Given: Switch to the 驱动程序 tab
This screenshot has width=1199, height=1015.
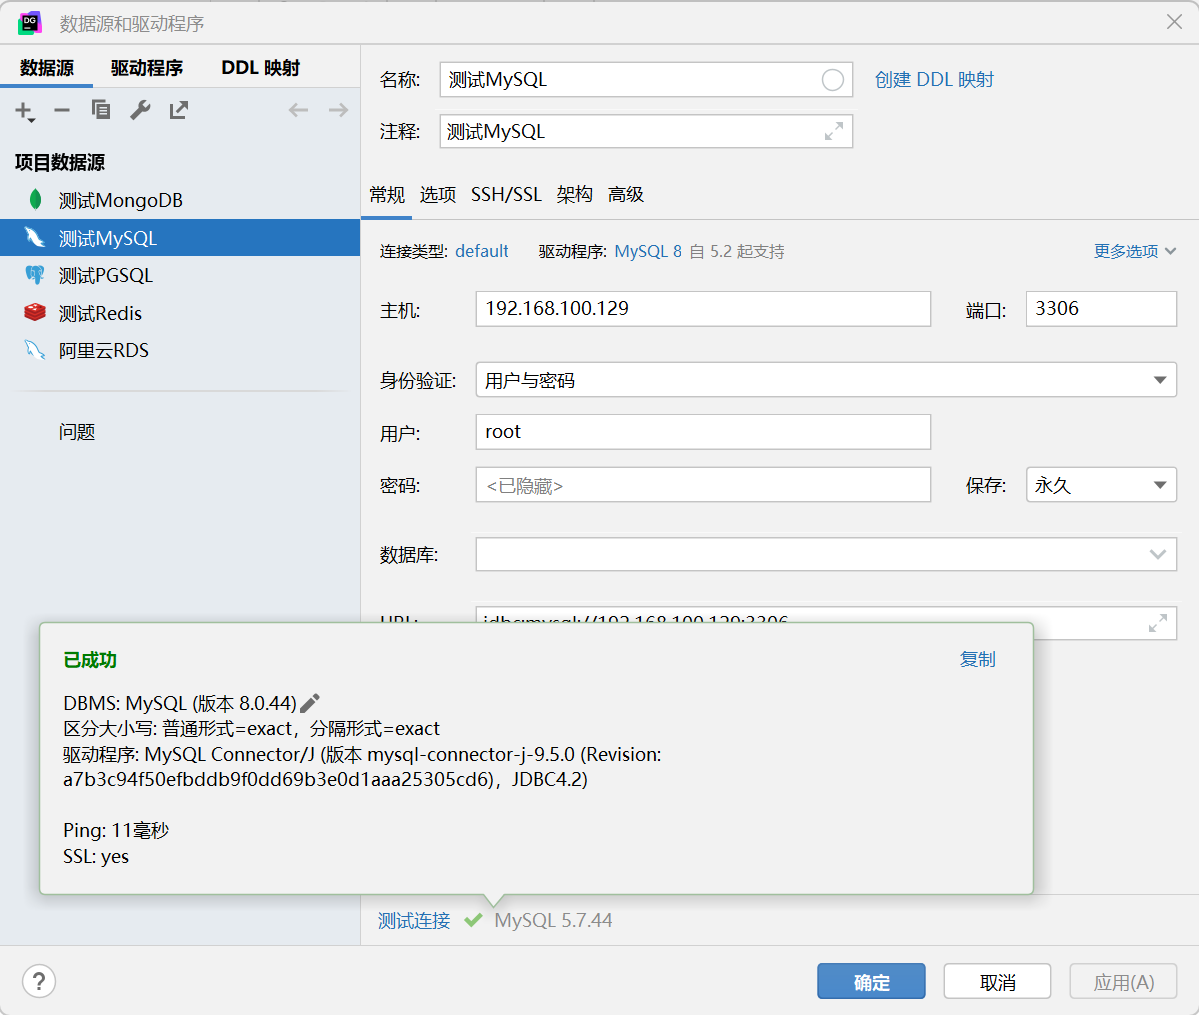Looking at the screenshot, I should coord(147,67).
